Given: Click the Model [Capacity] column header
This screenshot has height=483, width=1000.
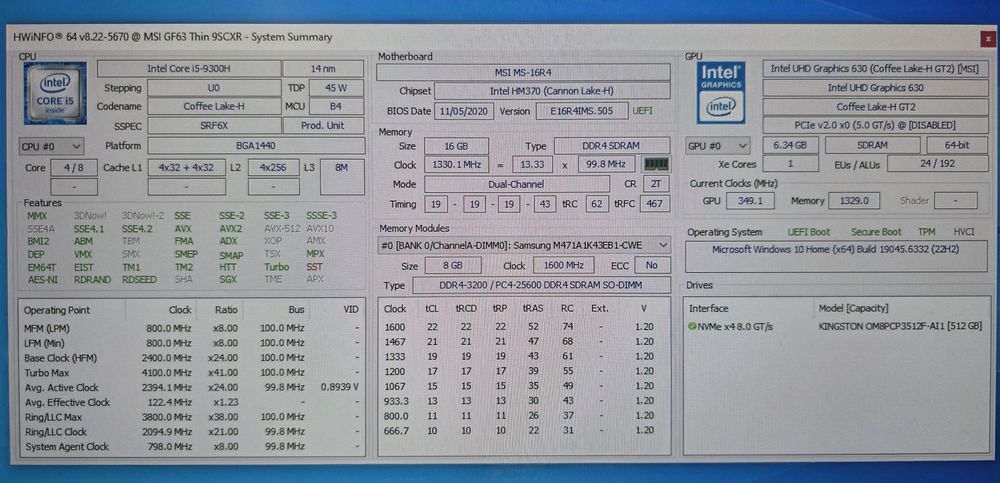Looking at the screenshot, I should click(x=853, y=309).
